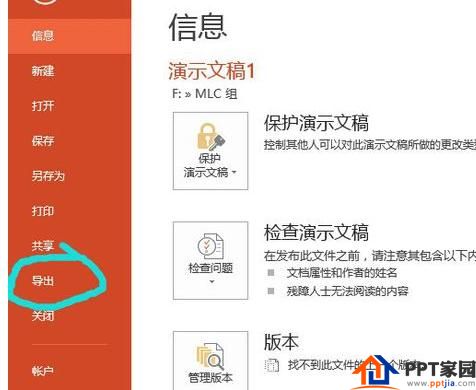The width and height of the screenshot is (476, 390).
Task: Click the file path F: » MLC 组
Action: click(204, 94)
